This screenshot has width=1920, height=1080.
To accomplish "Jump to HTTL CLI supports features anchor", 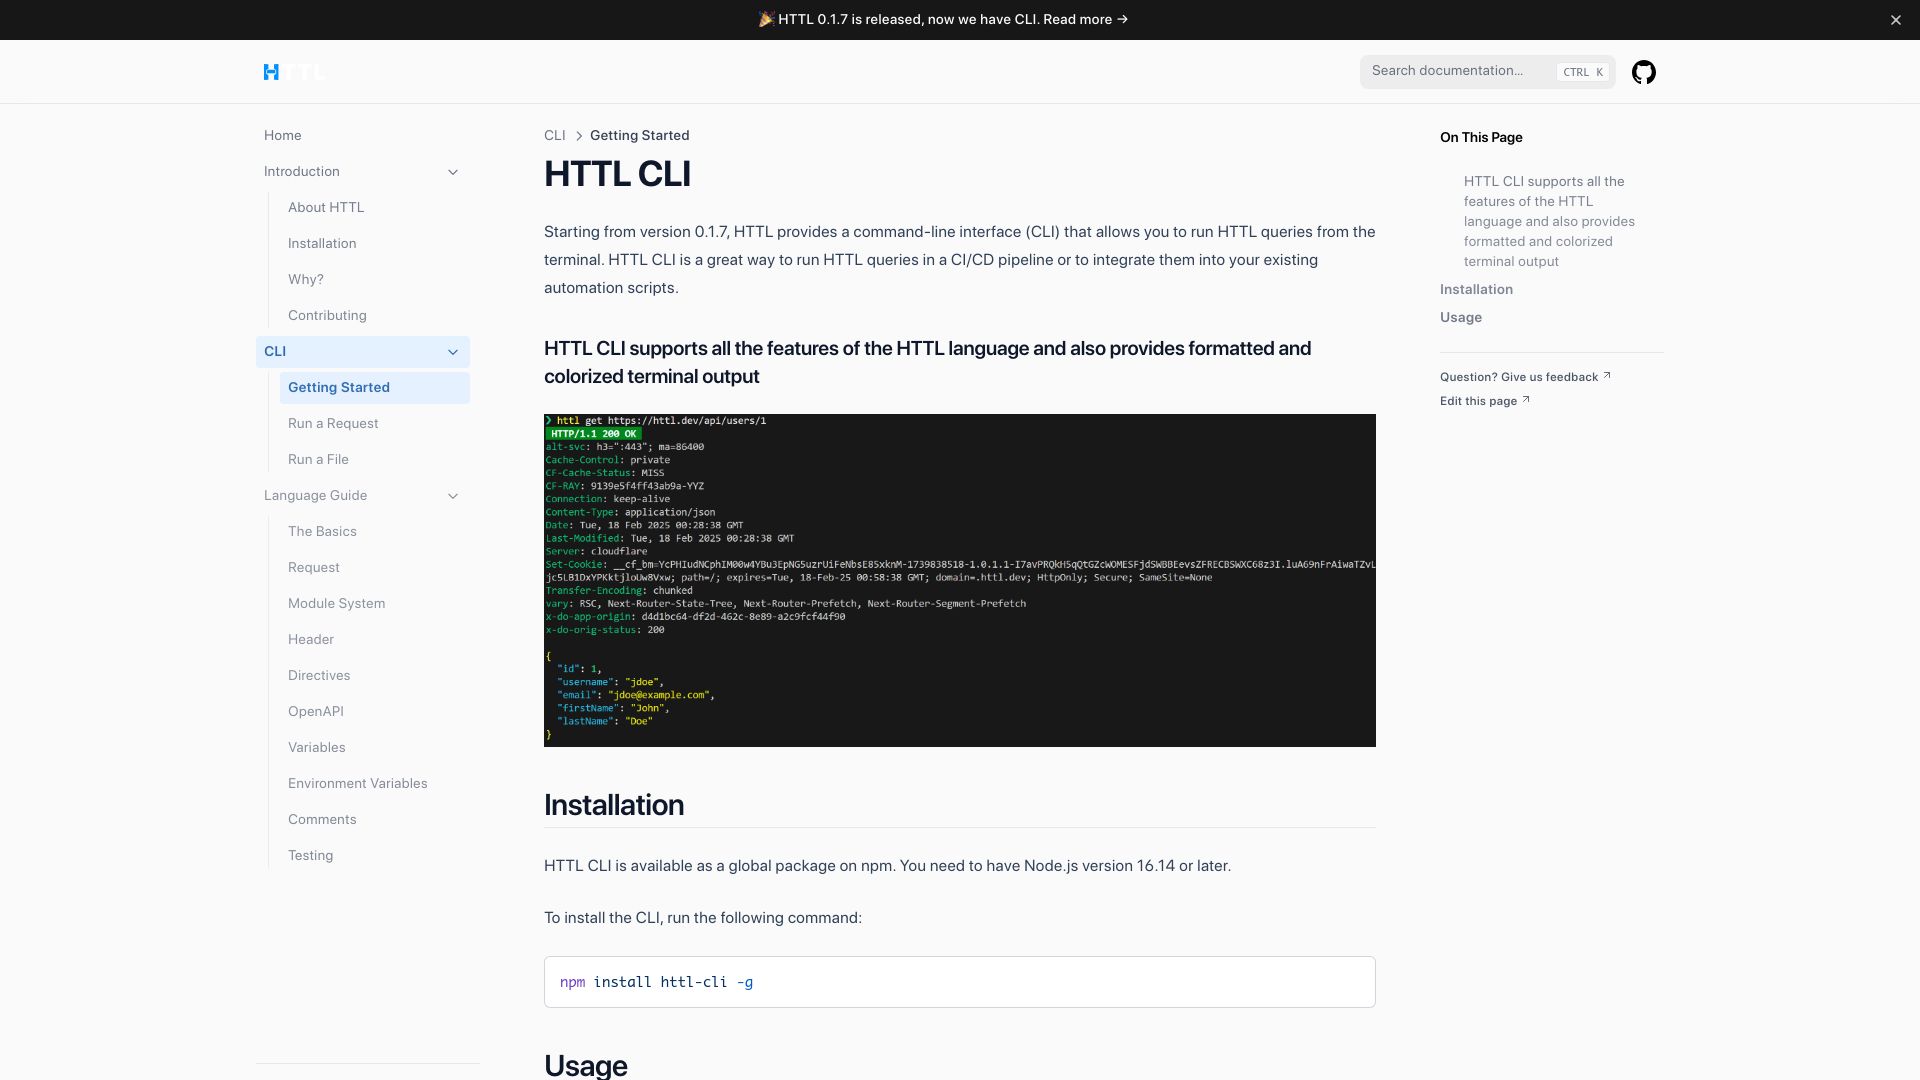I will (1549, 221).
